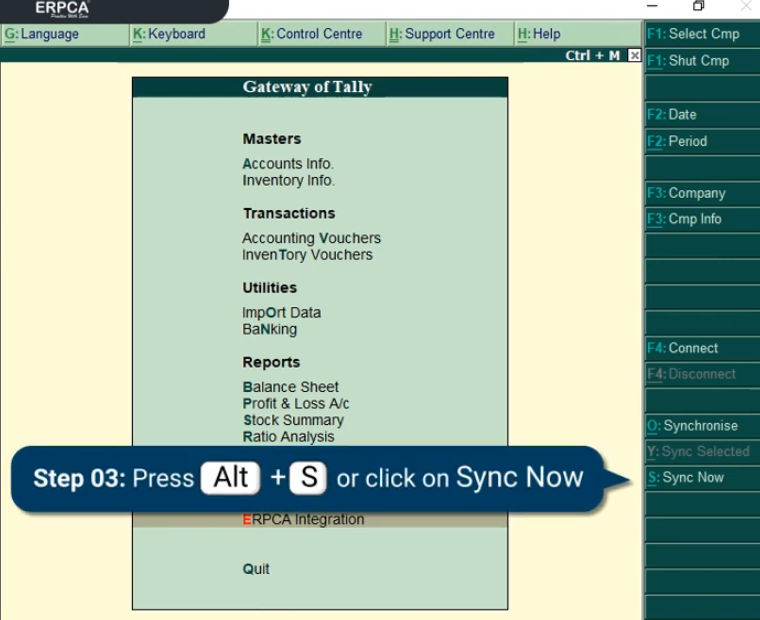Image resolution: width=760 pixels, height=620 pixels.
Task: Click the O: Synchronise button
Action: [x=702, y=426]
